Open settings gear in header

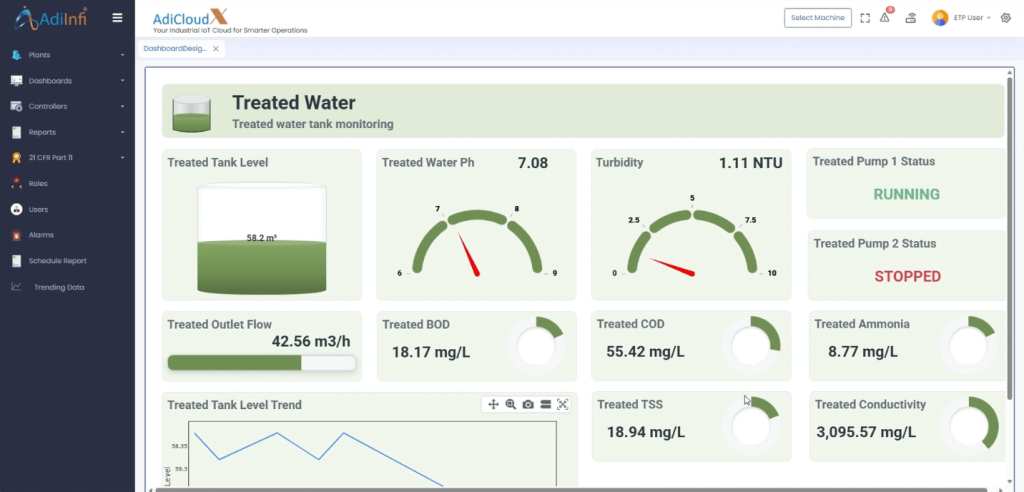tap(1006, 18)
